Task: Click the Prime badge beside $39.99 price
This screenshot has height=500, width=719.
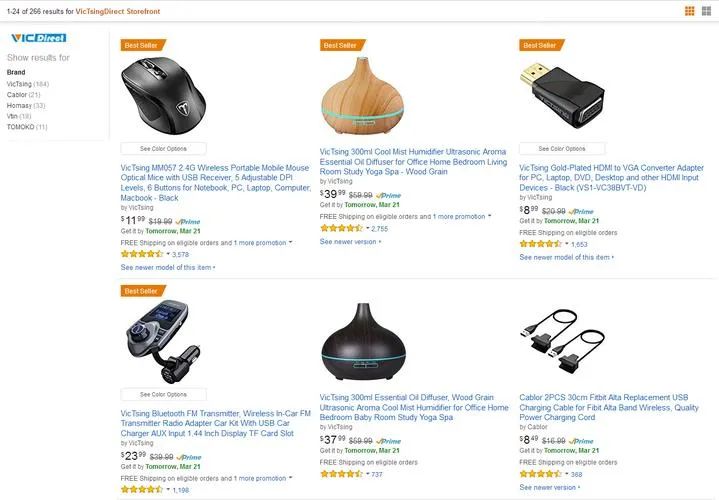Action: (x=388, y=195)
